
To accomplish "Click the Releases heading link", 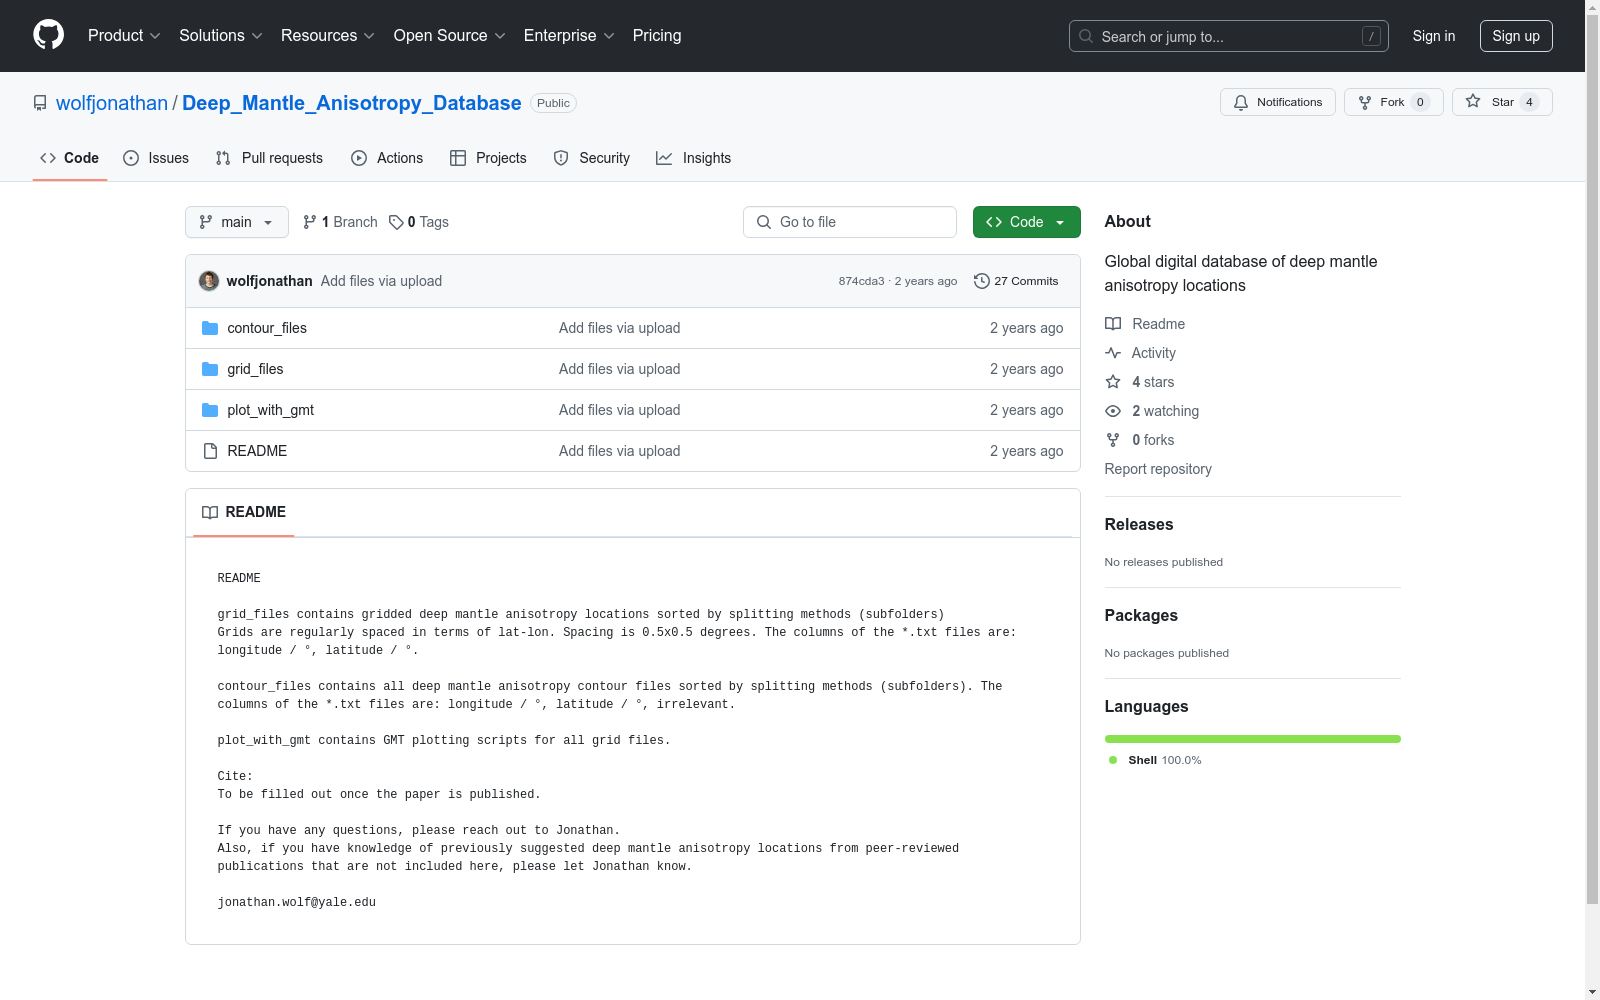I will click(1139, 525).
